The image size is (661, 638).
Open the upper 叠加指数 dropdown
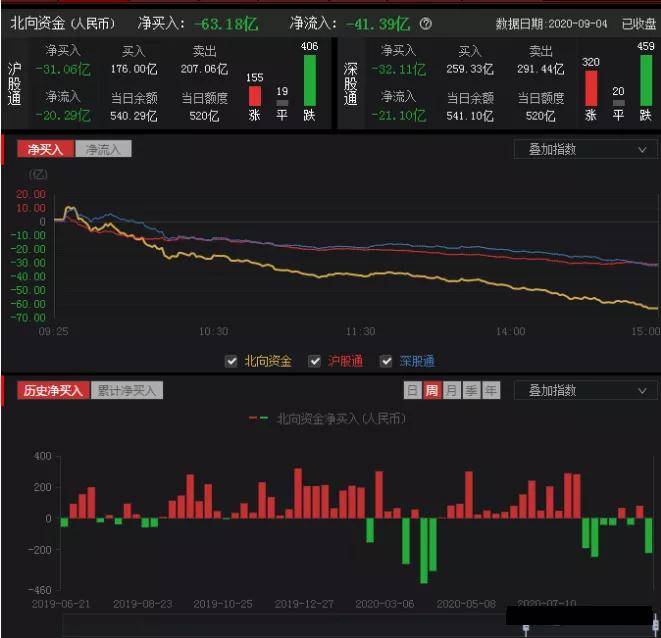(x=585, y=149)
